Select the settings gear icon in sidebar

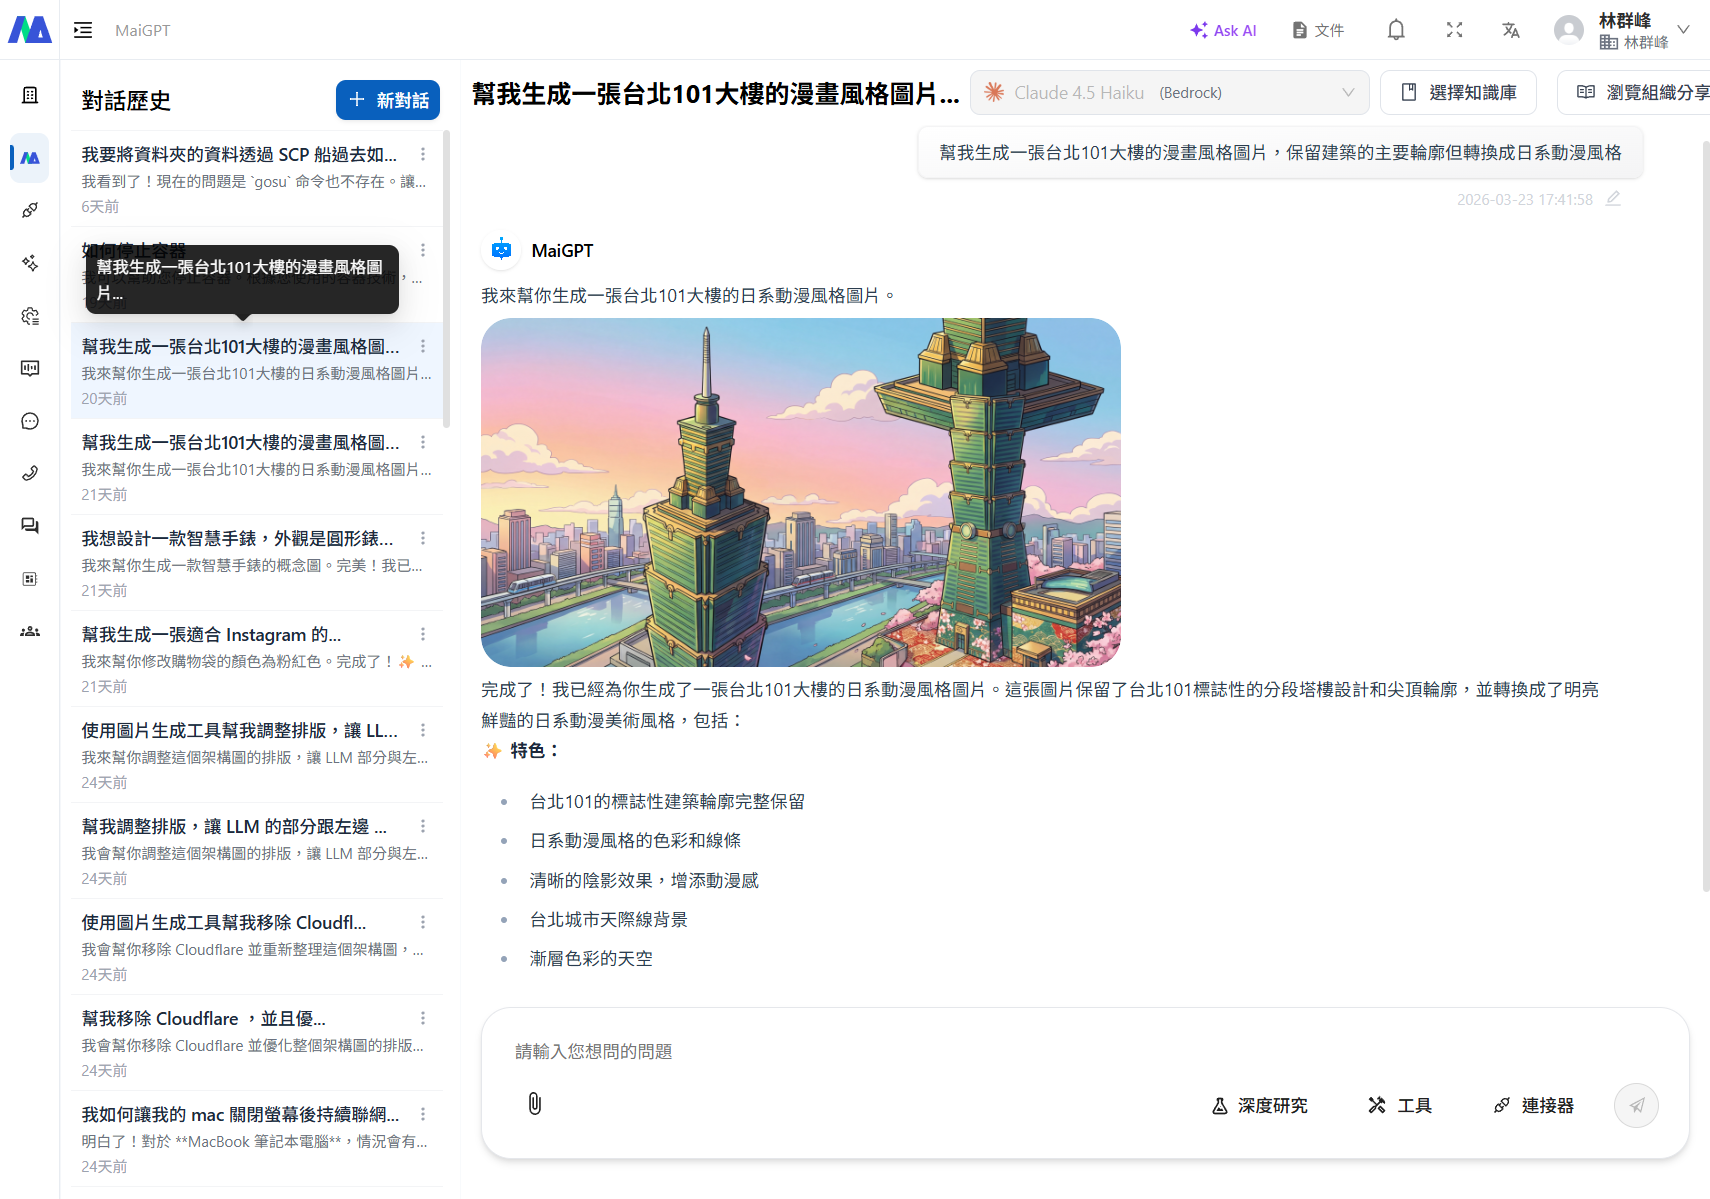30,316
